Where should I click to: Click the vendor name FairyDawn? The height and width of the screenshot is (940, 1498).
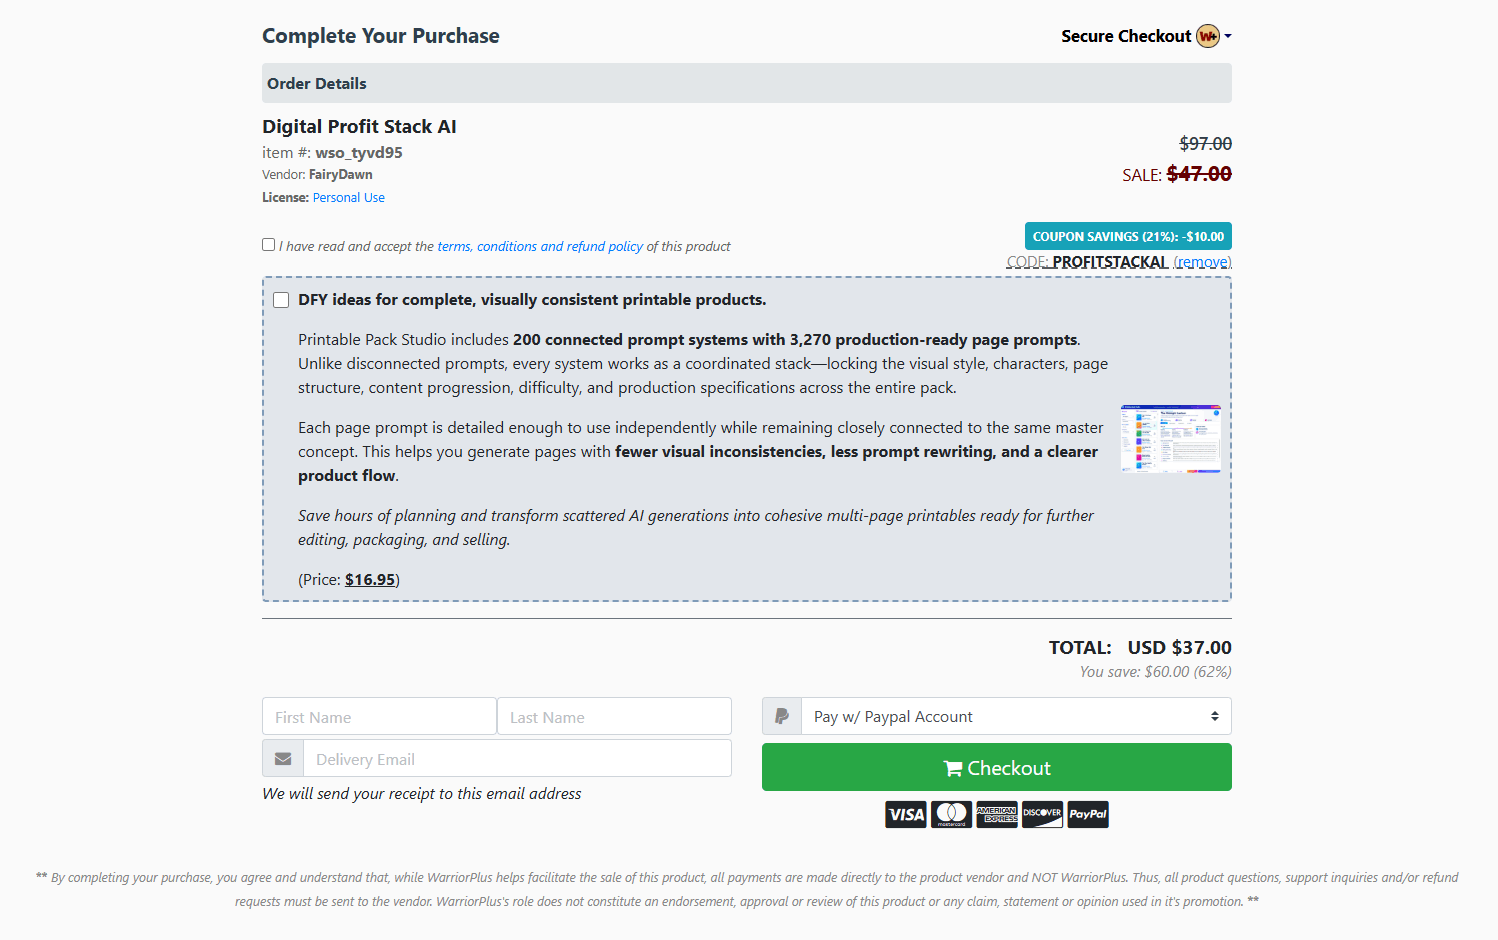[x=340, y=175]
